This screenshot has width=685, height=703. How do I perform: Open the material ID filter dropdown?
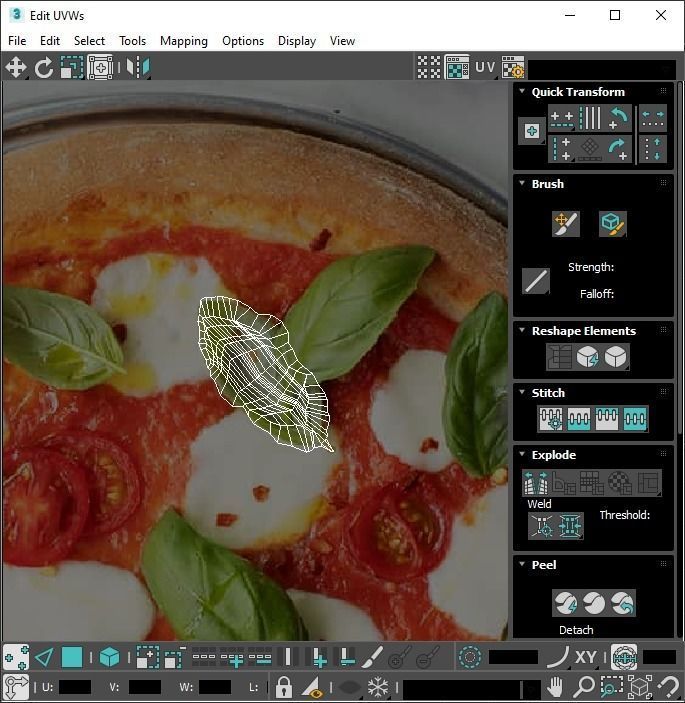tap(473, 688)
